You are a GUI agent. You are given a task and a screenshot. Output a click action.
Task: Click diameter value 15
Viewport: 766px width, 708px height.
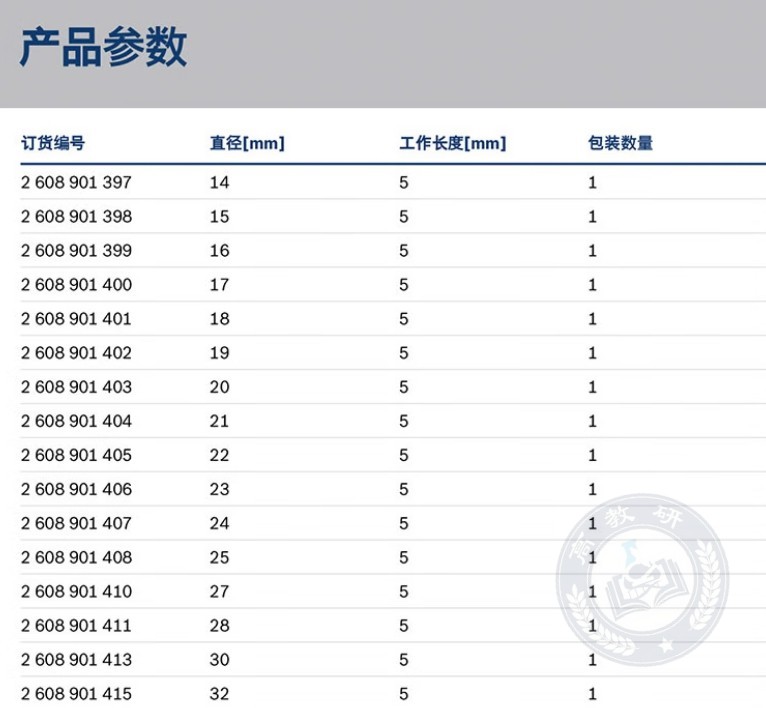[x=219, y=217]
